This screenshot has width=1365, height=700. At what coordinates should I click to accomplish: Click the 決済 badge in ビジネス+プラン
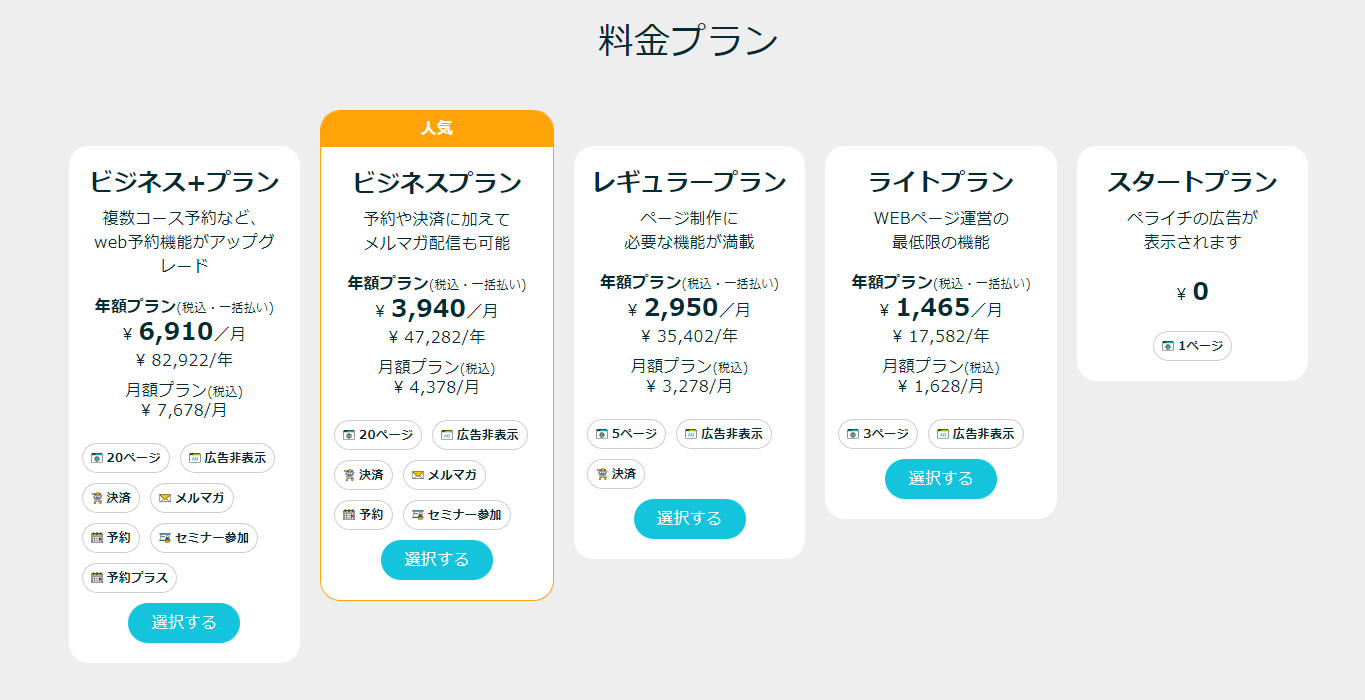[111, 498]
